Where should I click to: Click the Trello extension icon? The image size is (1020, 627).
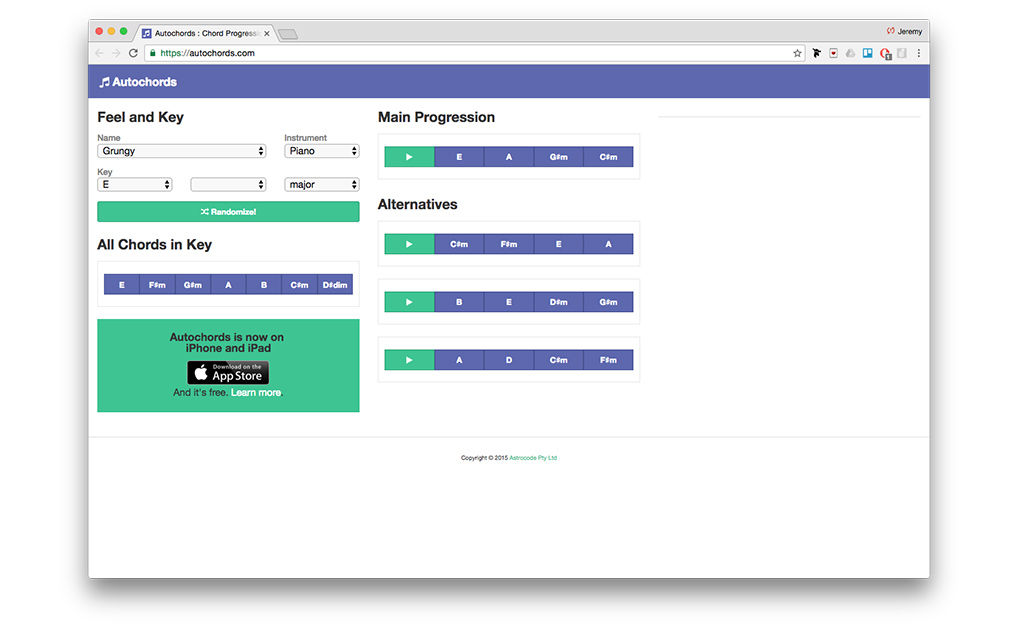pyautogui.click(x=868, y=53)
